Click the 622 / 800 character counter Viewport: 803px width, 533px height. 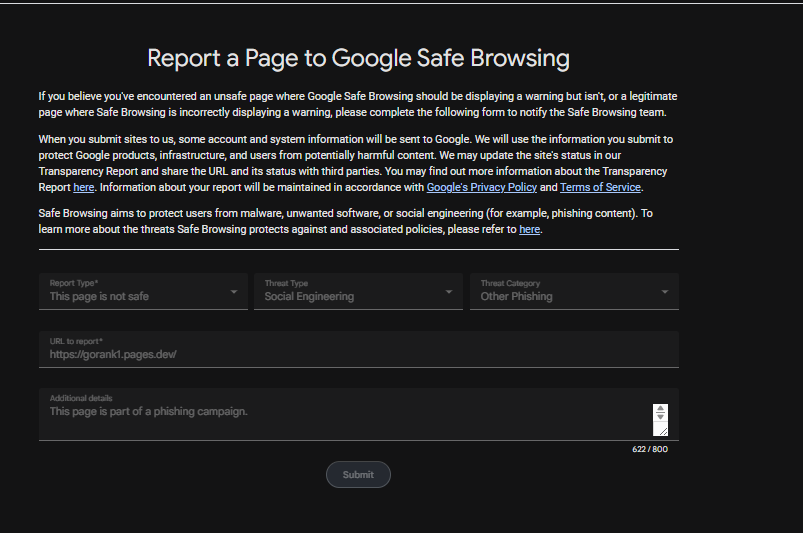tap(650, 449)
